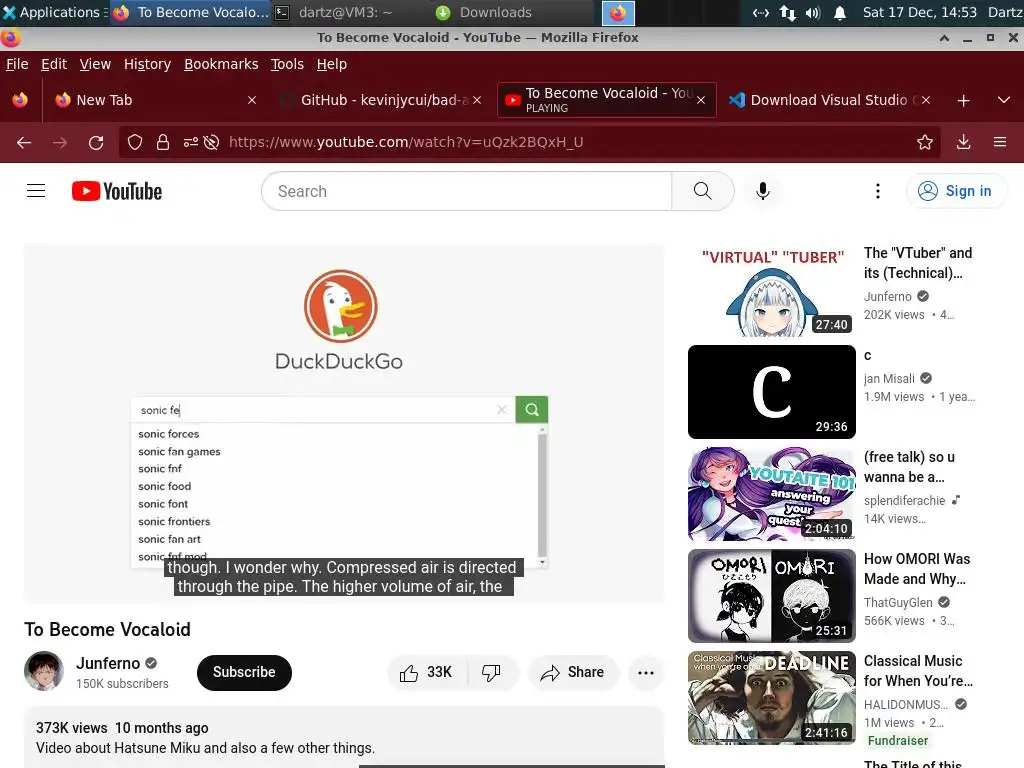This screenshot has height=768, width=1024.
Task: Open the Firefox downloads arrow icon
Action: click(963, 142)
